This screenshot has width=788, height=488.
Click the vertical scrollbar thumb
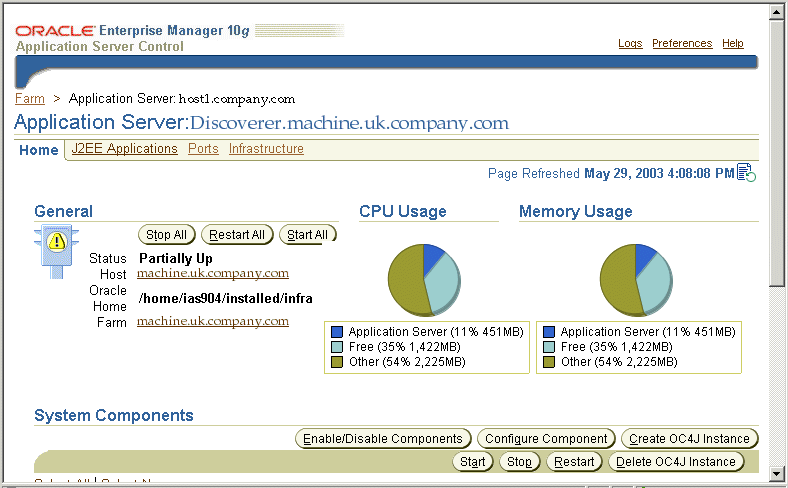tap(776, 154)
